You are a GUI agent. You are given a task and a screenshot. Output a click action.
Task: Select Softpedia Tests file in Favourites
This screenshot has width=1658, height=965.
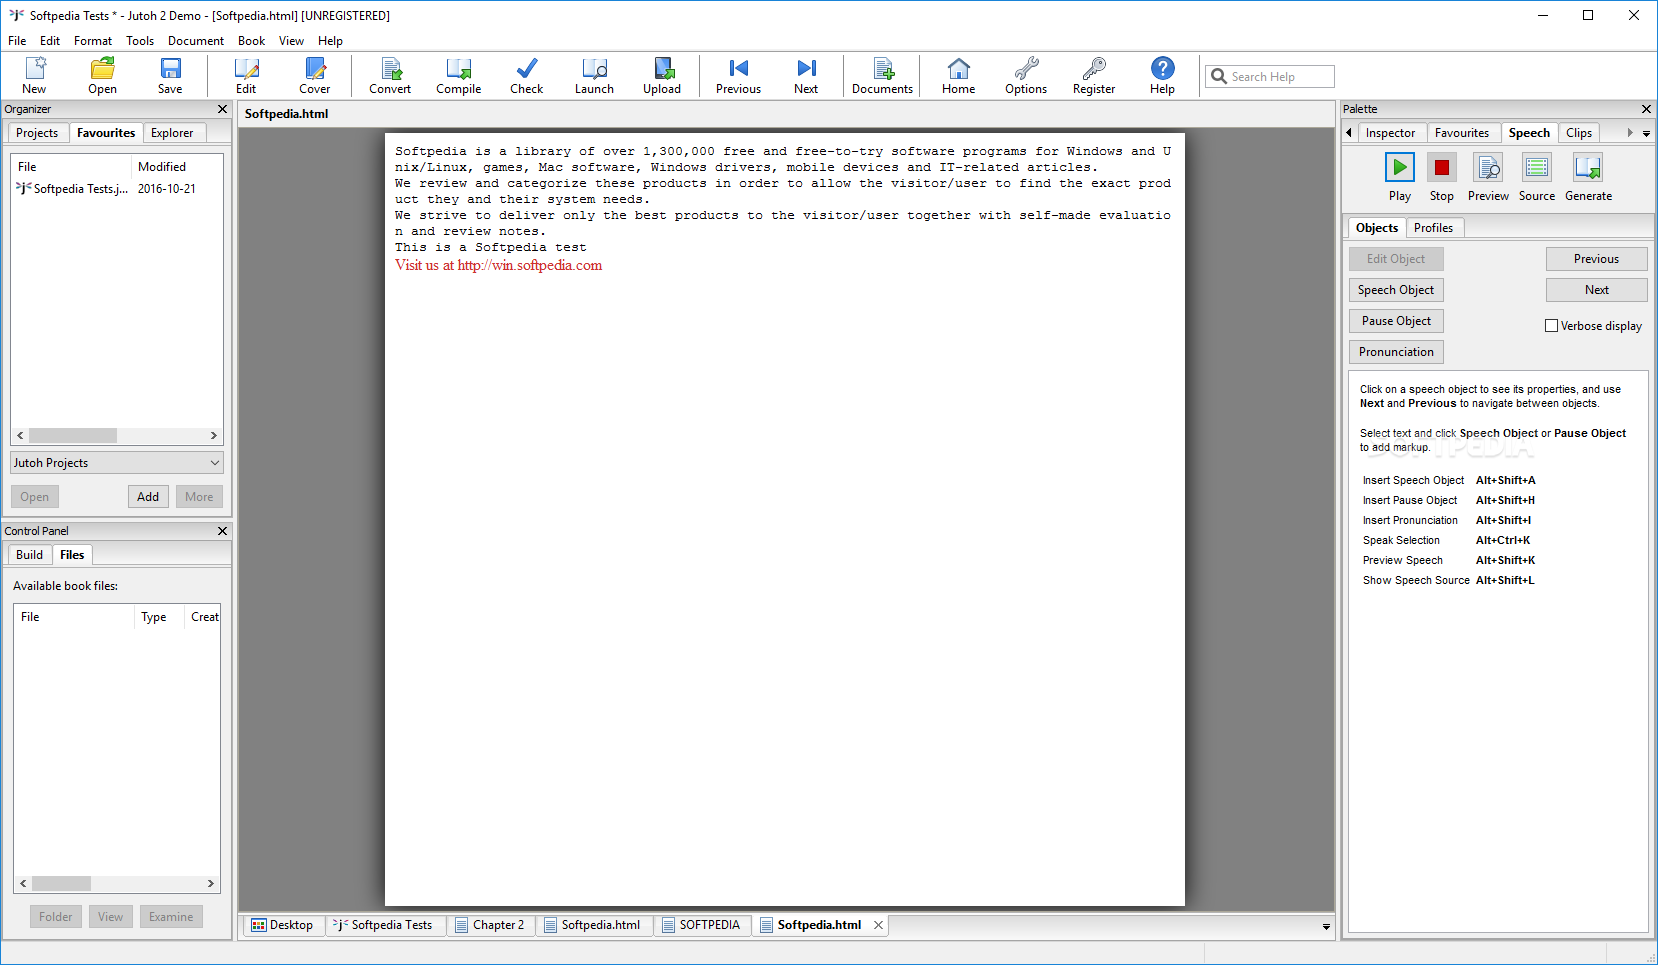click(116, 189)
